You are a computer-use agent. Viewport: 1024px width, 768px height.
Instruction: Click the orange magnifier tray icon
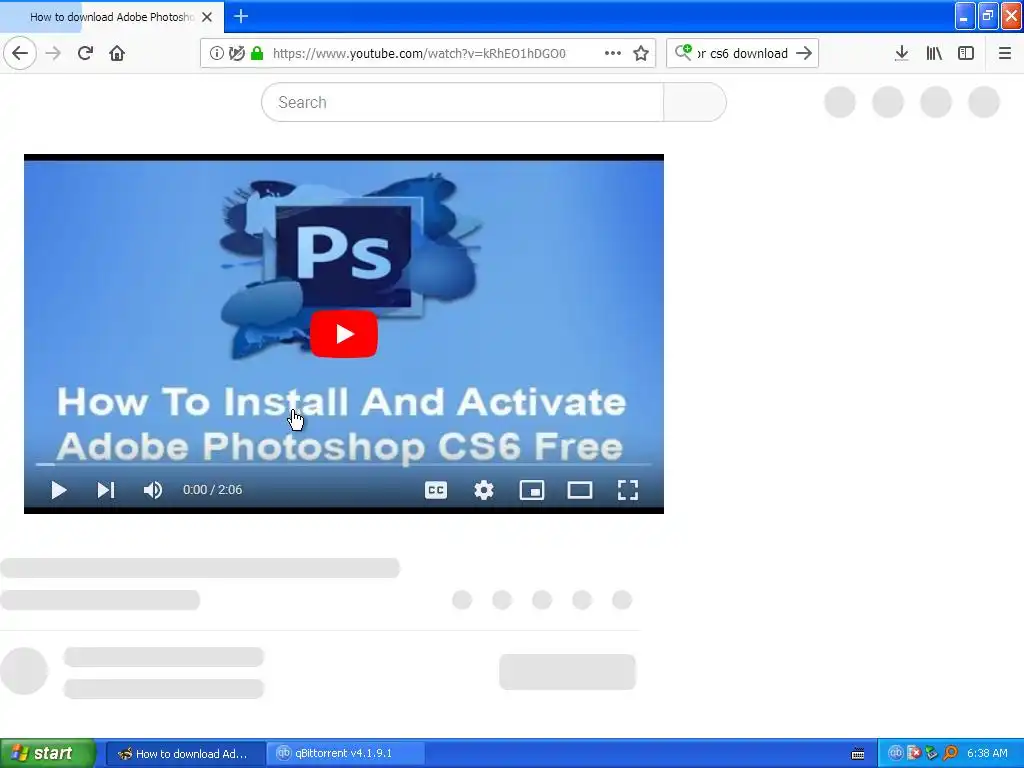point(950,753)
